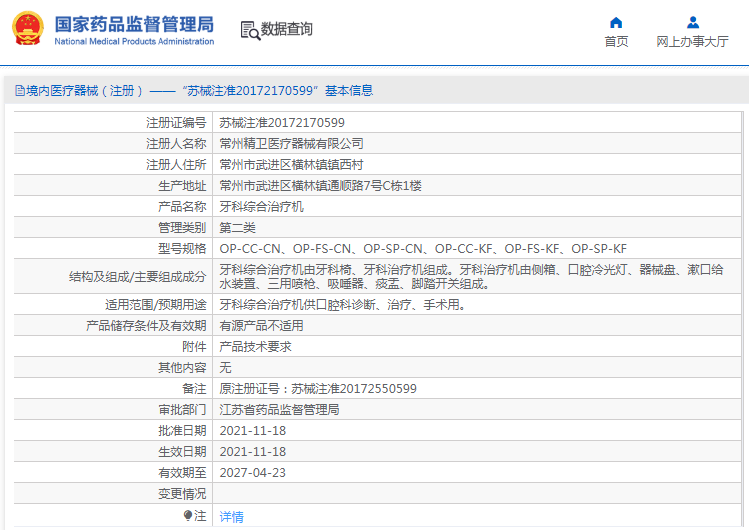The width and height of the screenshot is (749, 530).
Task: Click approval department value 江苏省药品监督管理局
Action: (x=279, y=410)
